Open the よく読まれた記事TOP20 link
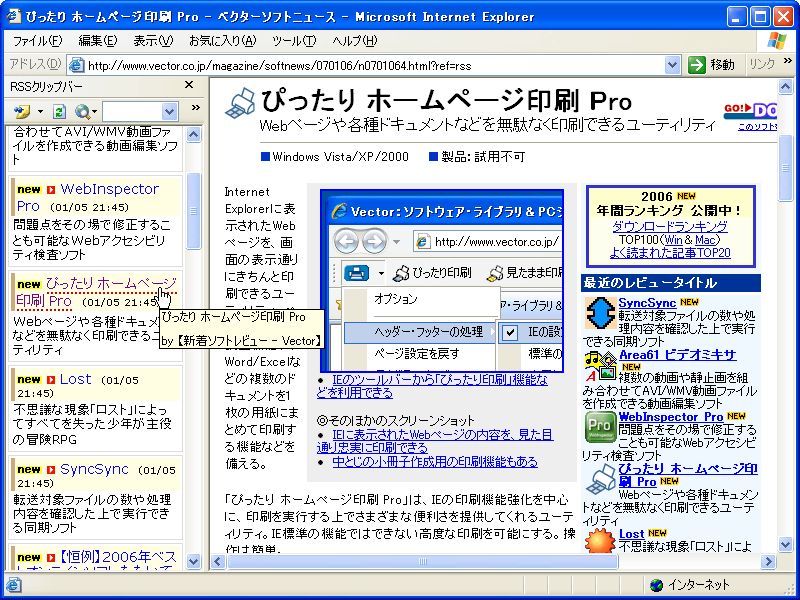Screen dimensions: 800x600 tap(670, 253)
